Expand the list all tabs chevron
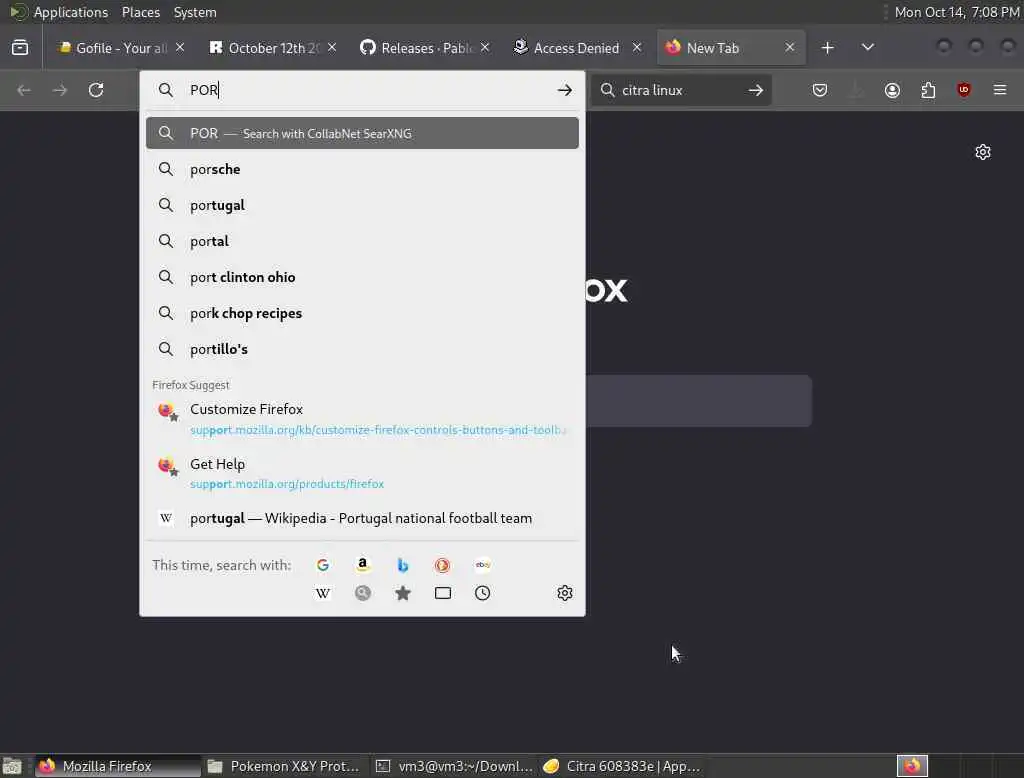Screen dimensions: 1024x778 pyautogui.click(x=867, y=48)
